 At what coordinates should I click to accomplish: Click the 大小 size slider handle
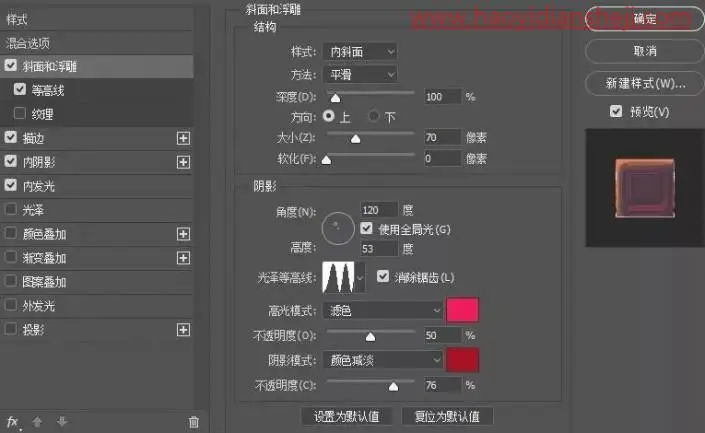[x=355, y=138]
